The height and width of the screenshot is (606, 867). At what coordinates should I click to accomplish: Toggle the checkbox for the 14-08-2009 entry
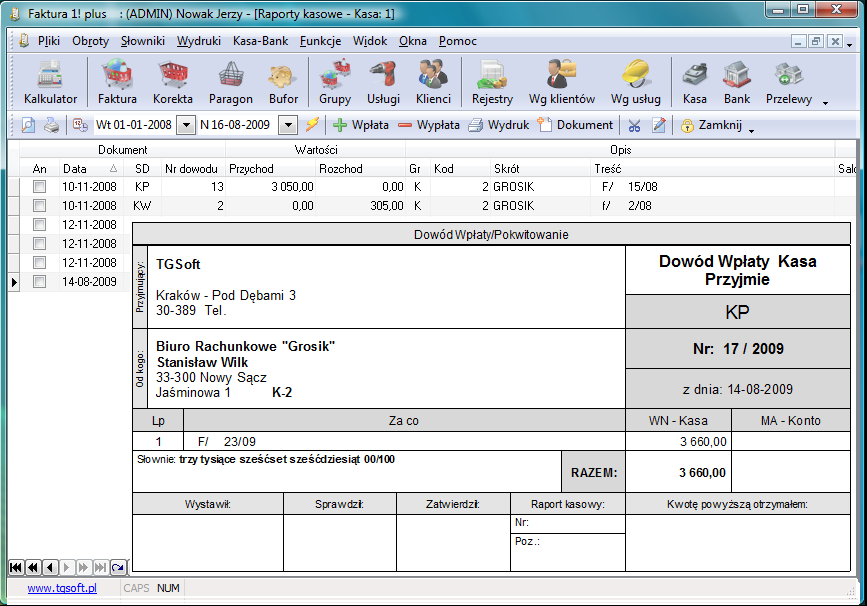[39, 282]
